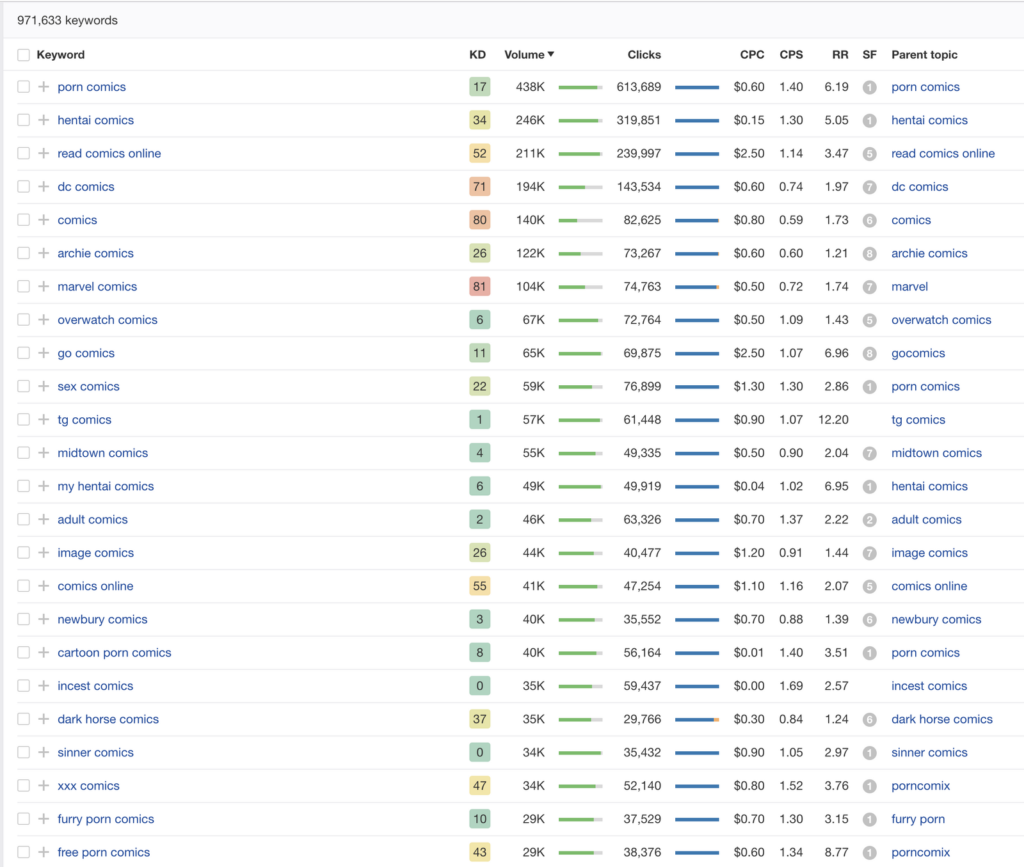Click SF badge in the comics row
1024x867 pixels.
pos(869,220)
